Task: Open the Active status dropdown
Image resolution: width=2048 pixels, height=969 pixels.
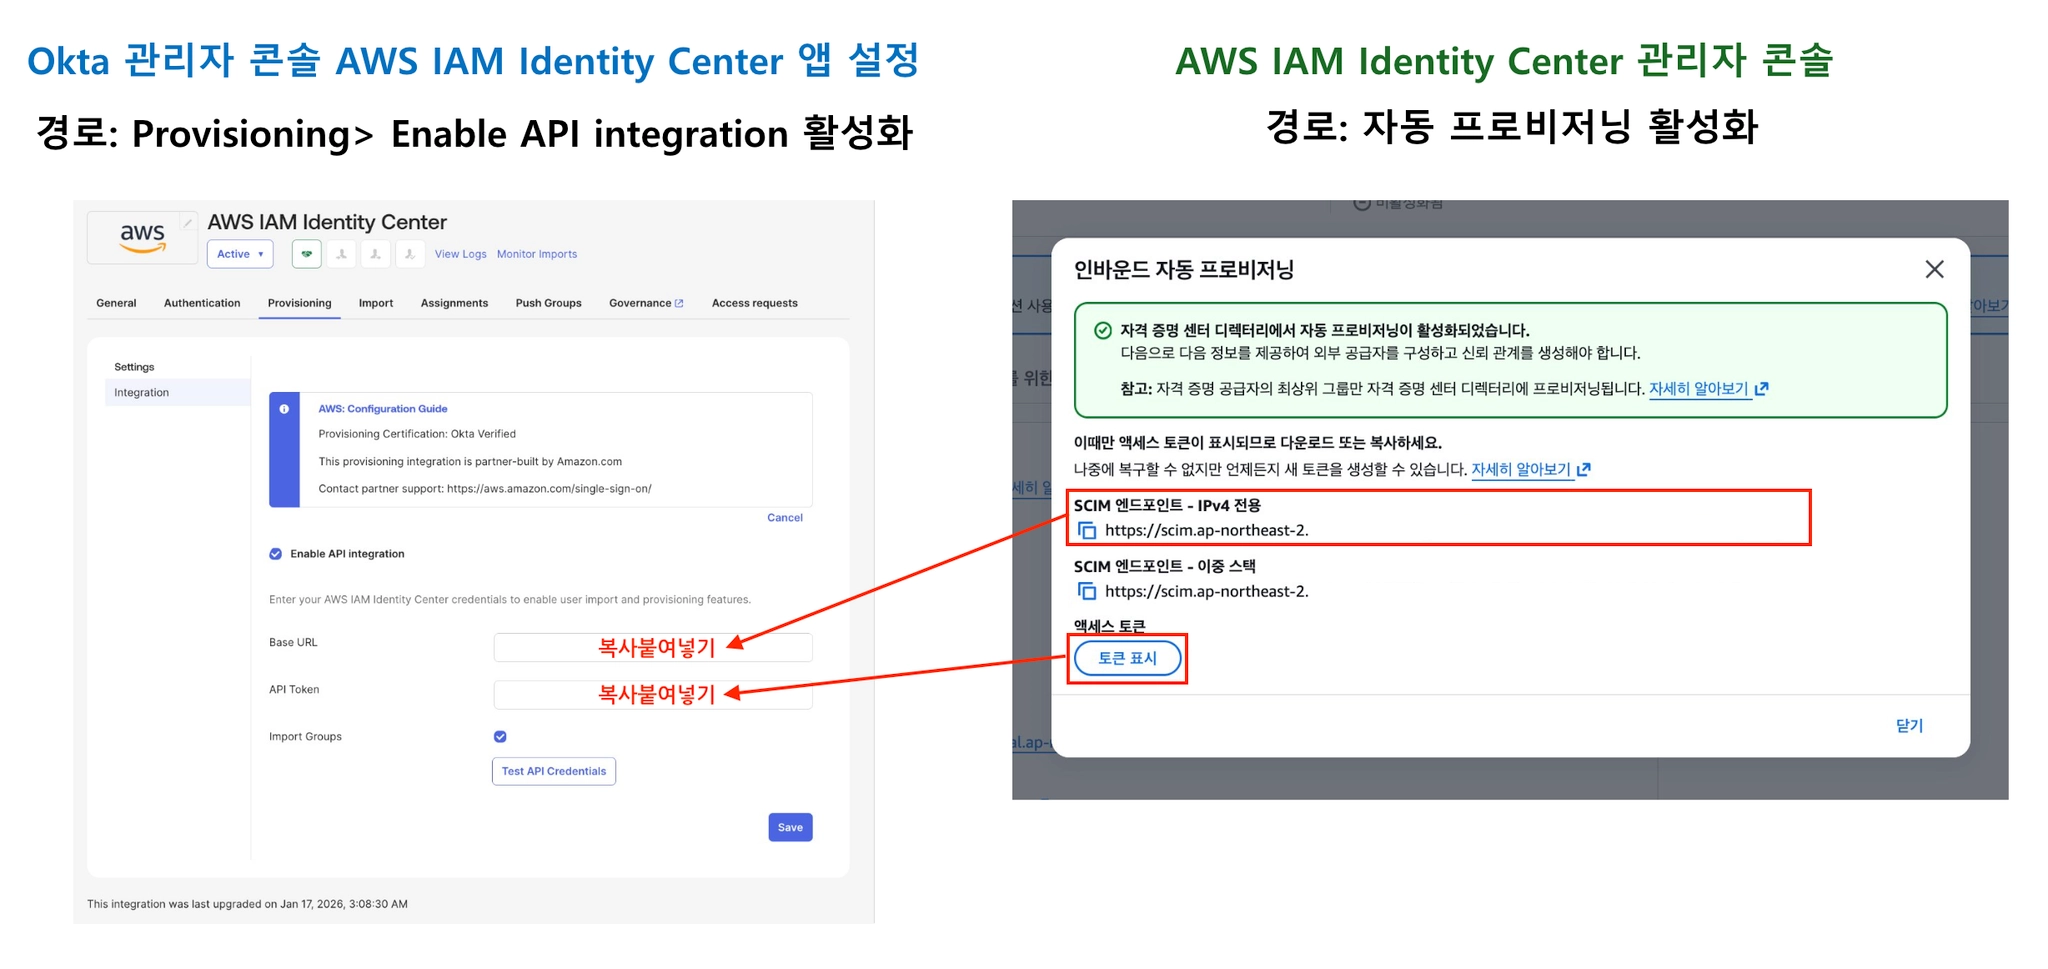Action: pos(240,254)
